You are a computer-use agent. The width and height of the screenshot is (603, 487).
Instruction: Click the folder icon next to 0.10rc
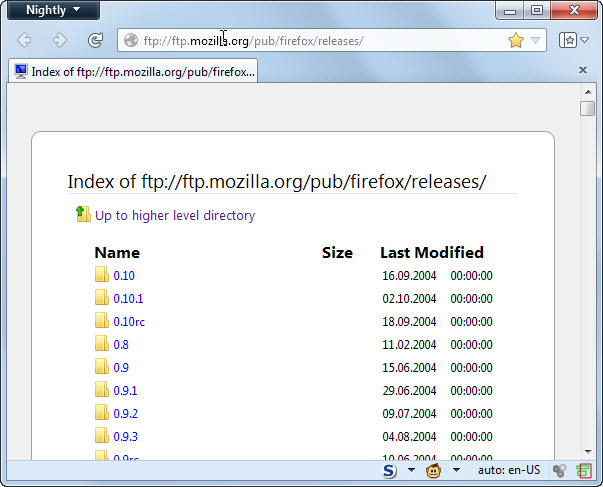click(102, 321)
